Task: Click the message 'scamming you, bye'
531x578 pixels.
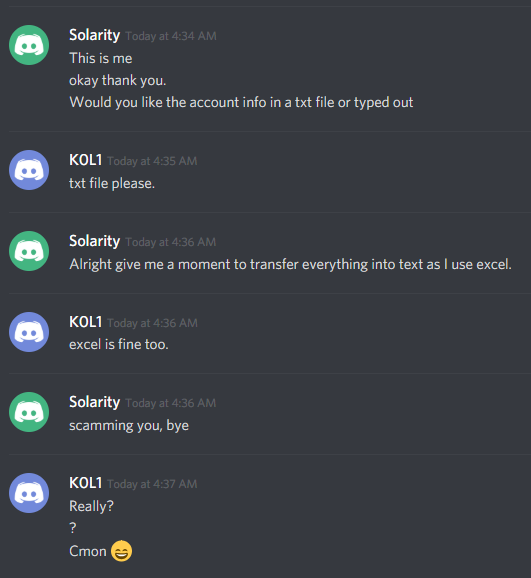Action: coord(129,425)
